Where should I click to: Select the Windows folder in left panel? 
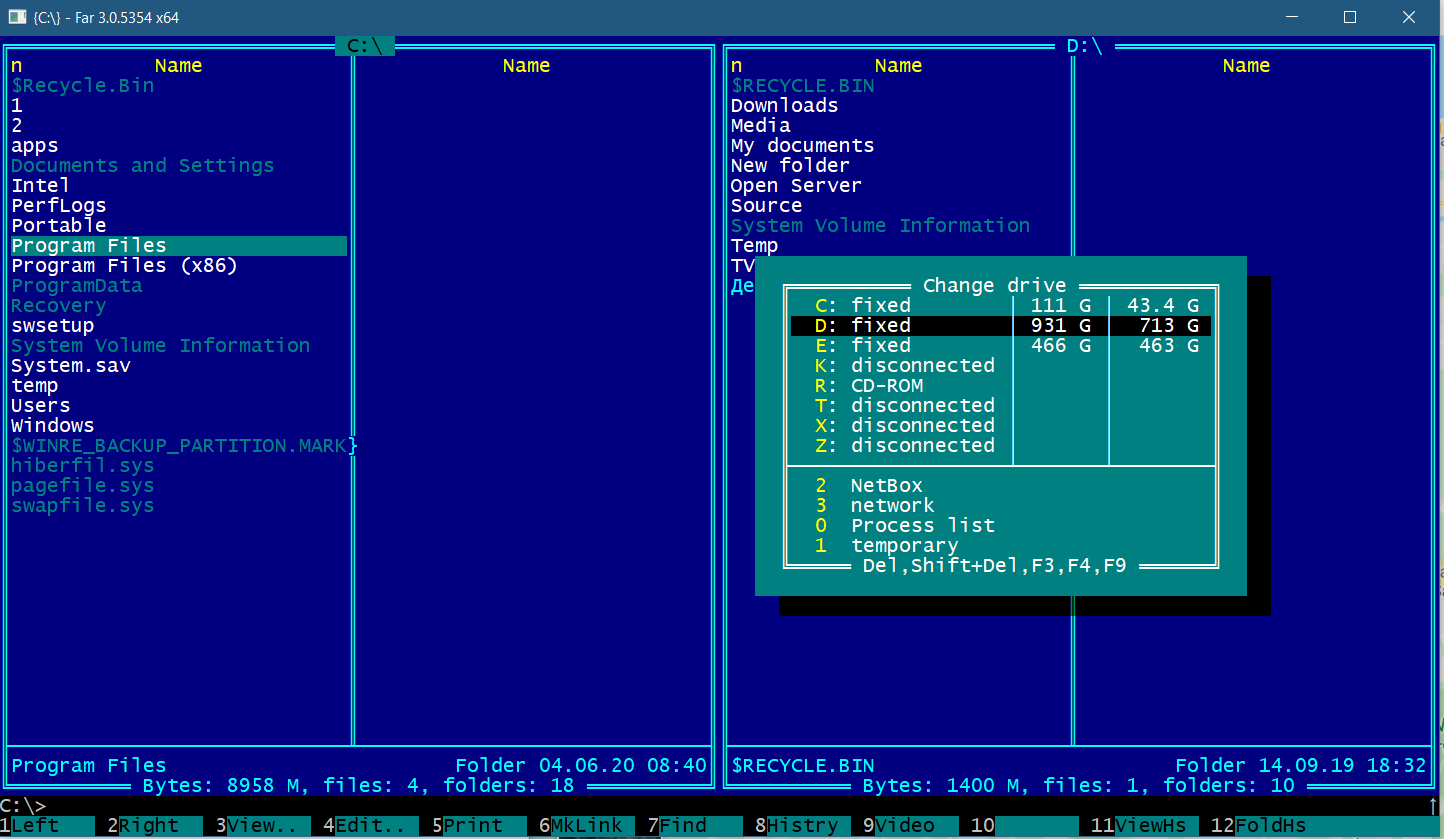[x=53, y=426]
